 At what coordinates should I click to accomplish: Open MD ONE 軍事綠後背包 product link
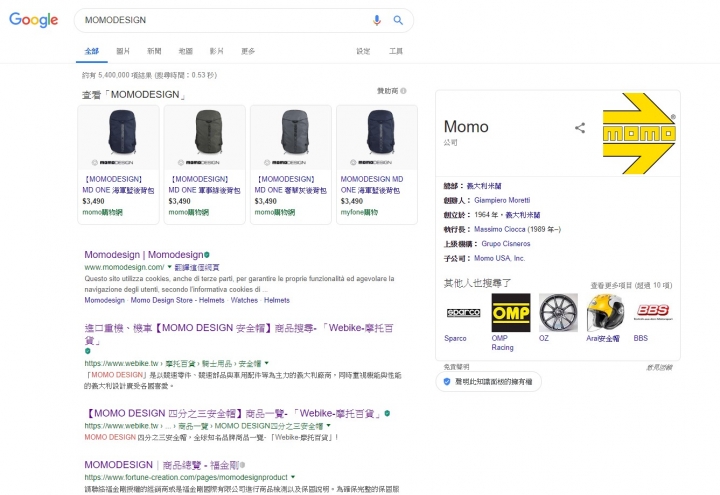(204, 185)
